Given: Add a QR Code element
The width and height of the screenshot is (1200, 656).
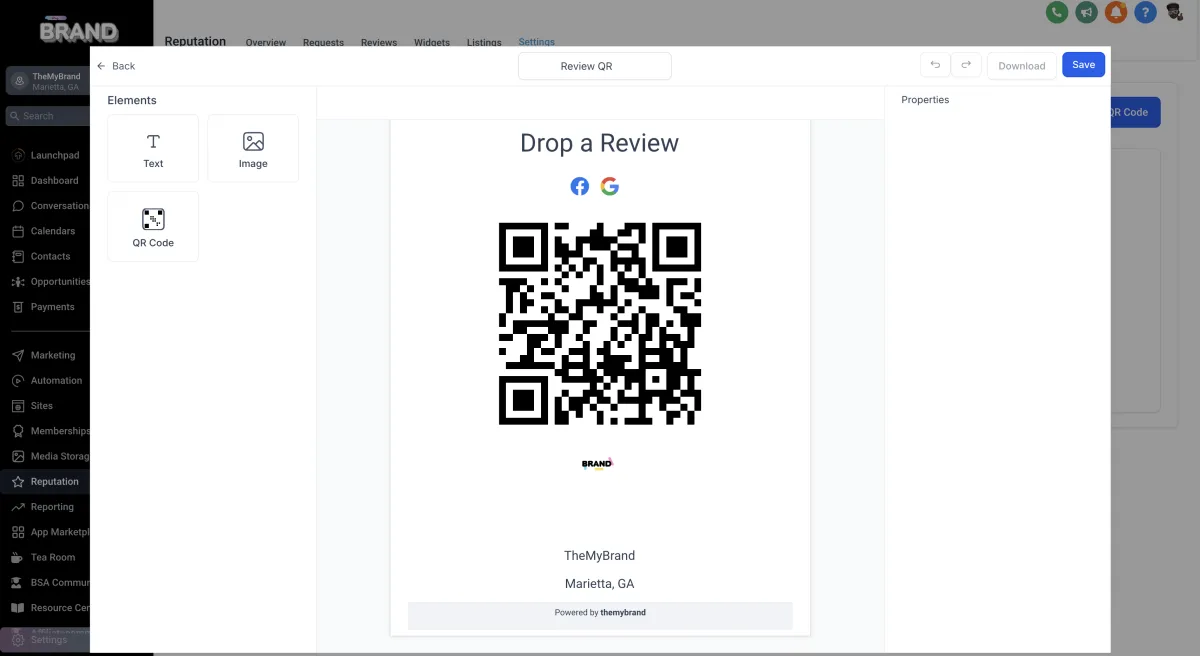Looking at the screenshot, I should click(x=153, y=227).
